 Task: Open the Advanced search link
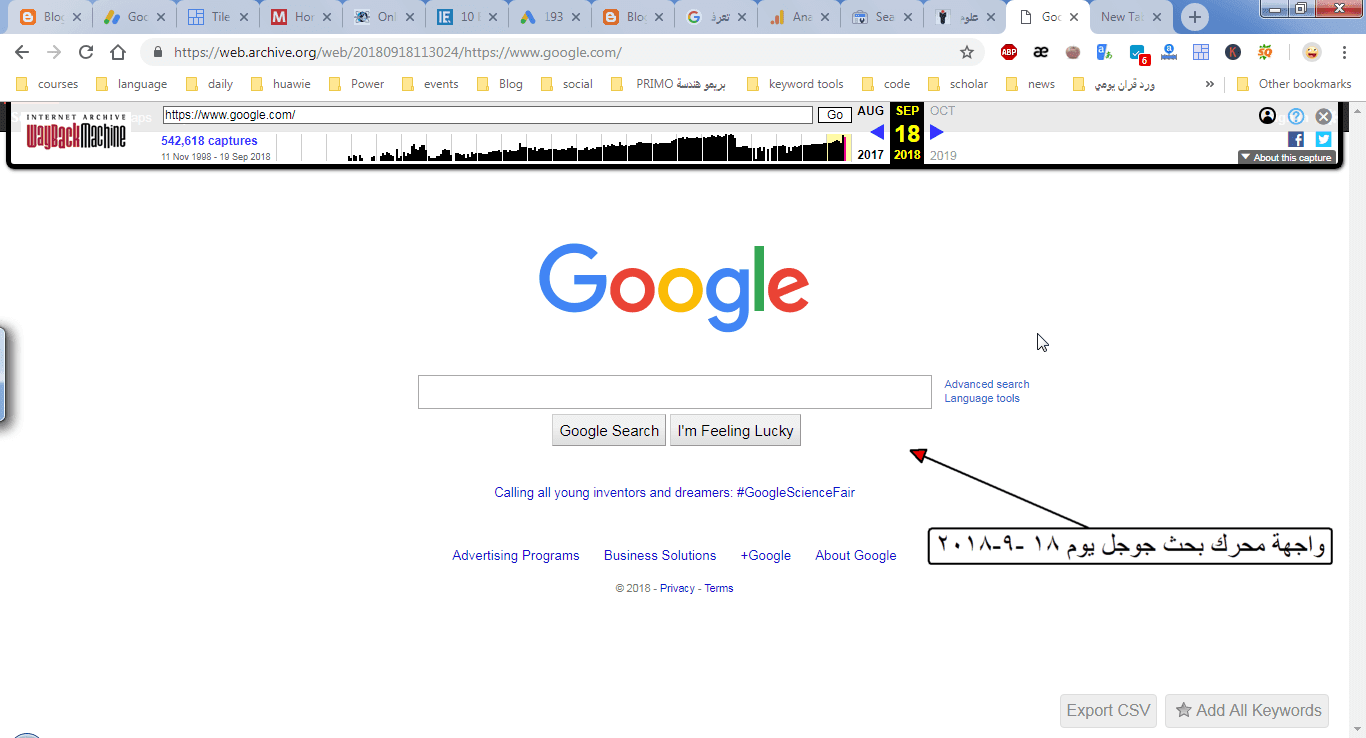986,384
